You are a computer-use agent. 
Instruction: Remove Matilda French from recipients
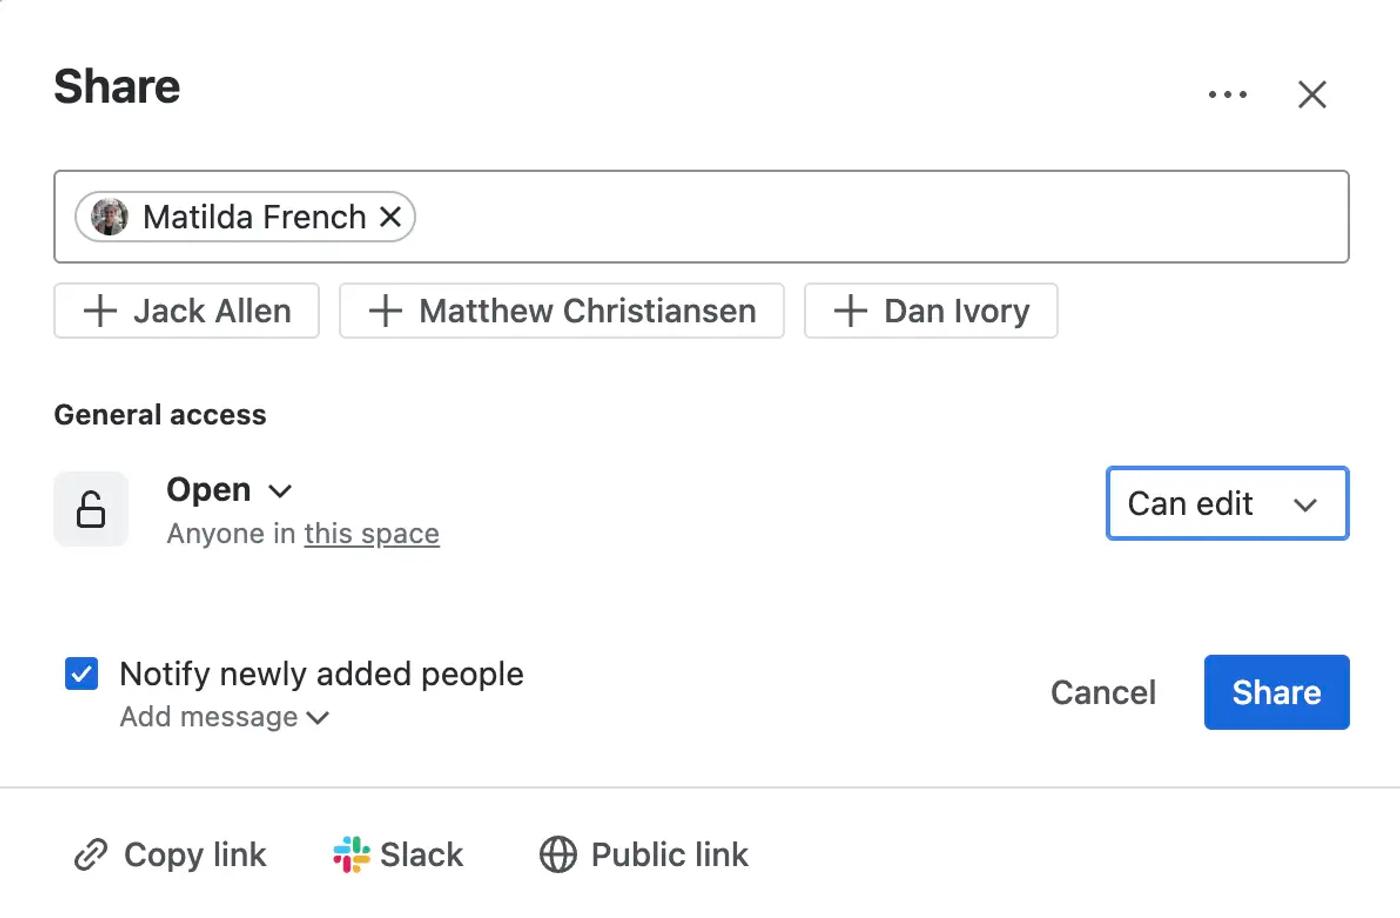click(391, 217)
